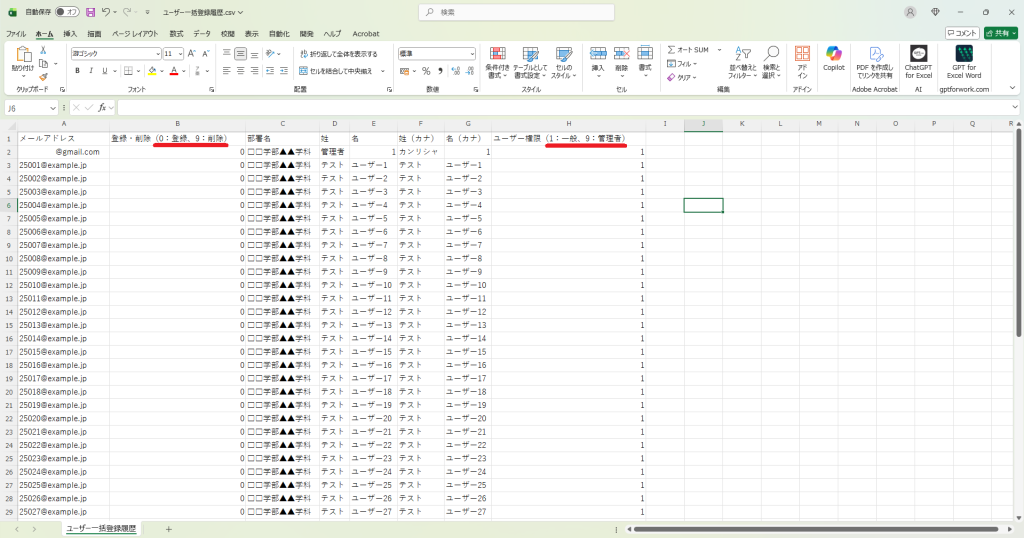Click the Format Painter brush icon
Screen dimensions: 1024x538
tap(43, 77)
